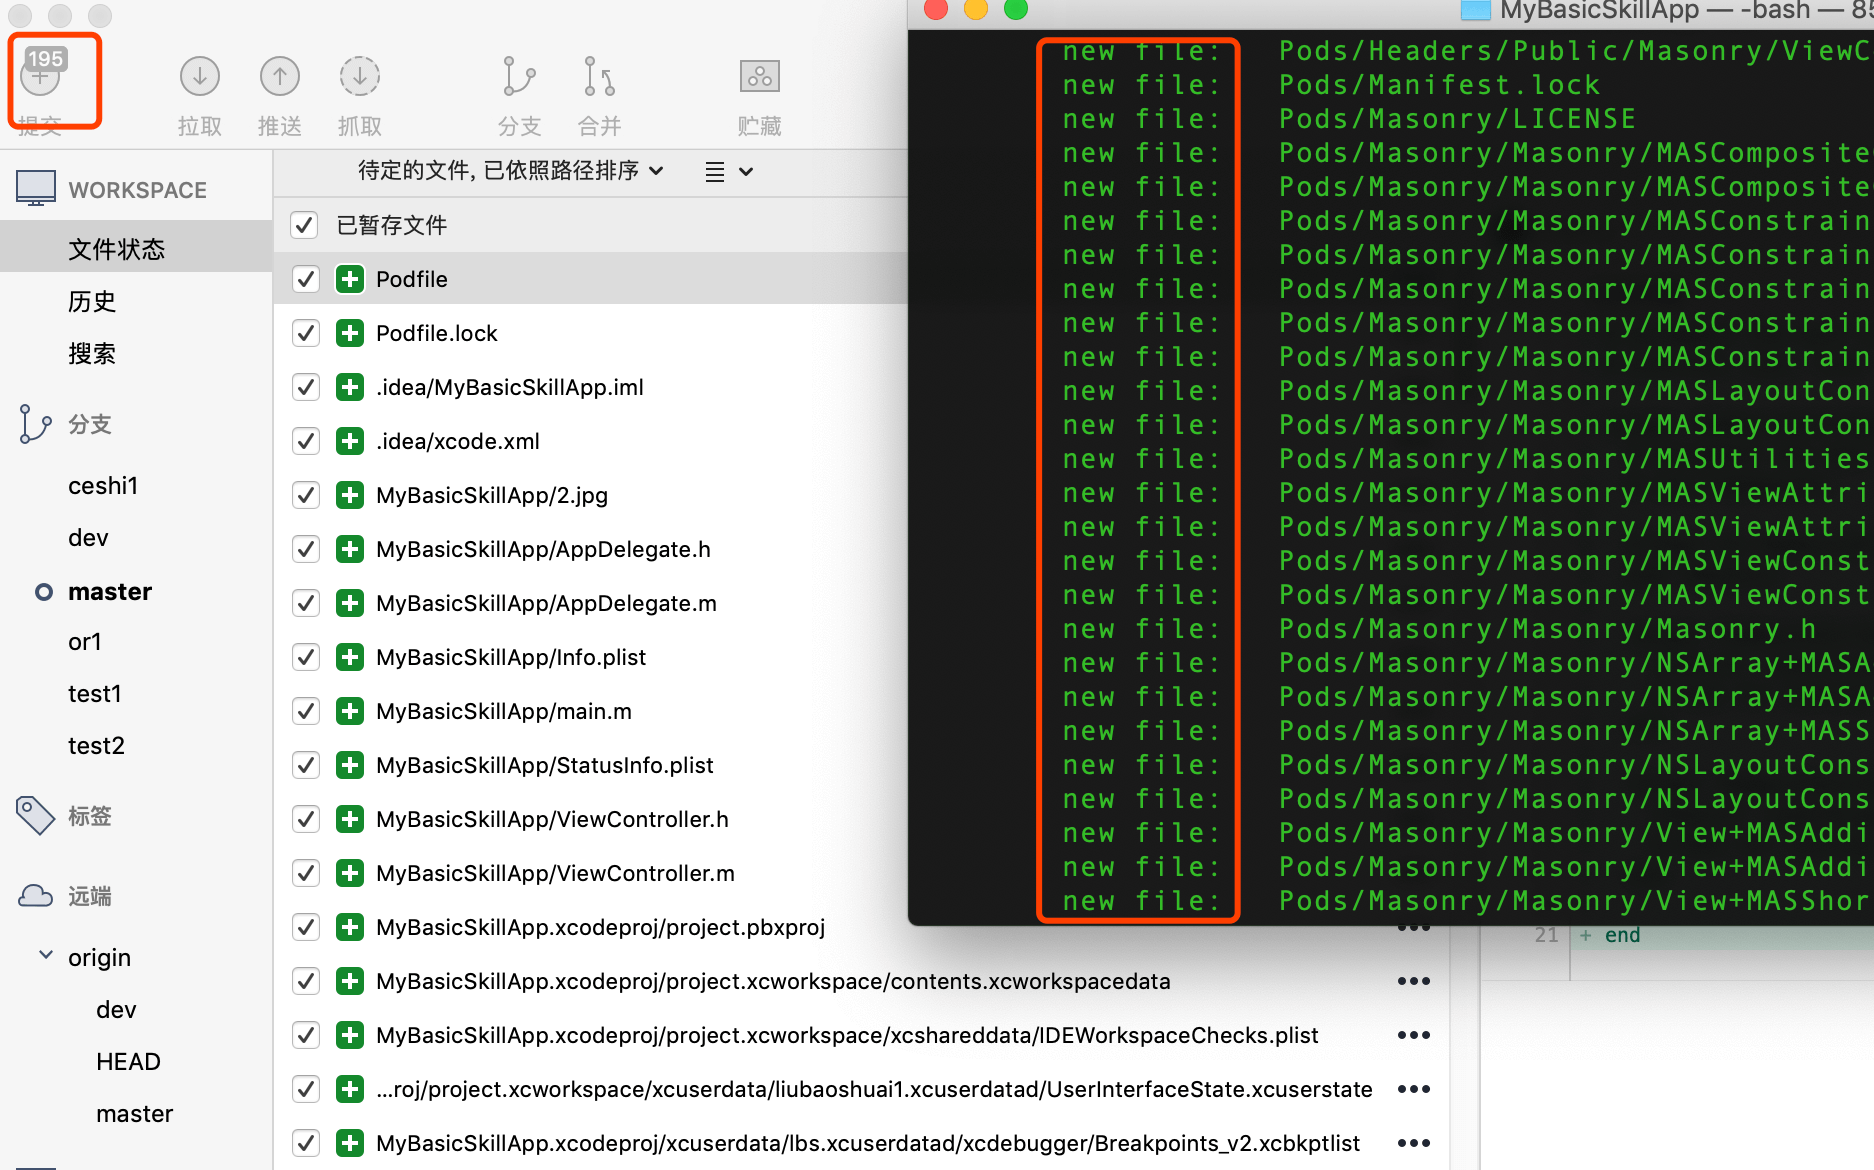Click the Stash (贮藏) toolbar icon
This screenshot has width=1874, height=1170.
point(760,76)
